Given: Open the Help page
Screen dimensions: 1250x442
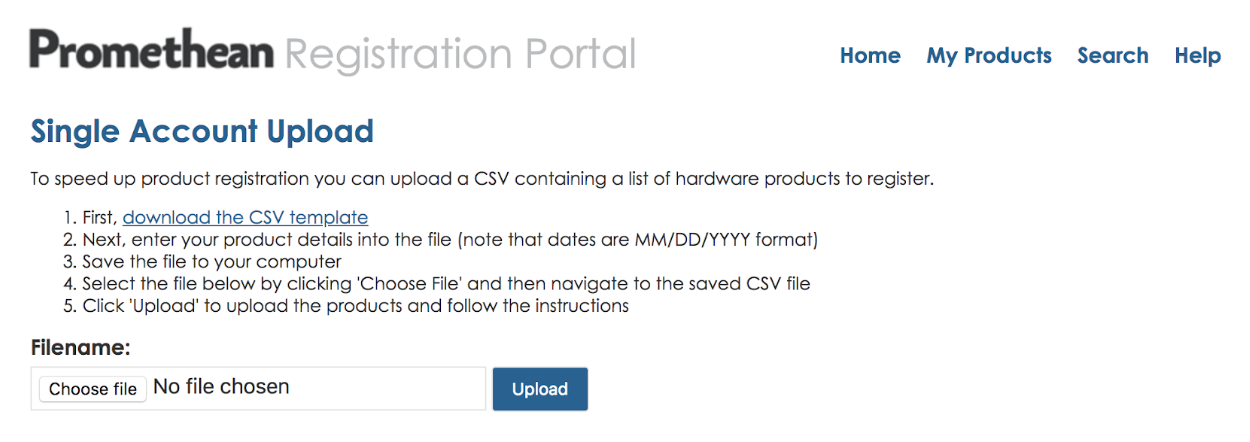Looking at the screenshot, I should coord(1198,56).
